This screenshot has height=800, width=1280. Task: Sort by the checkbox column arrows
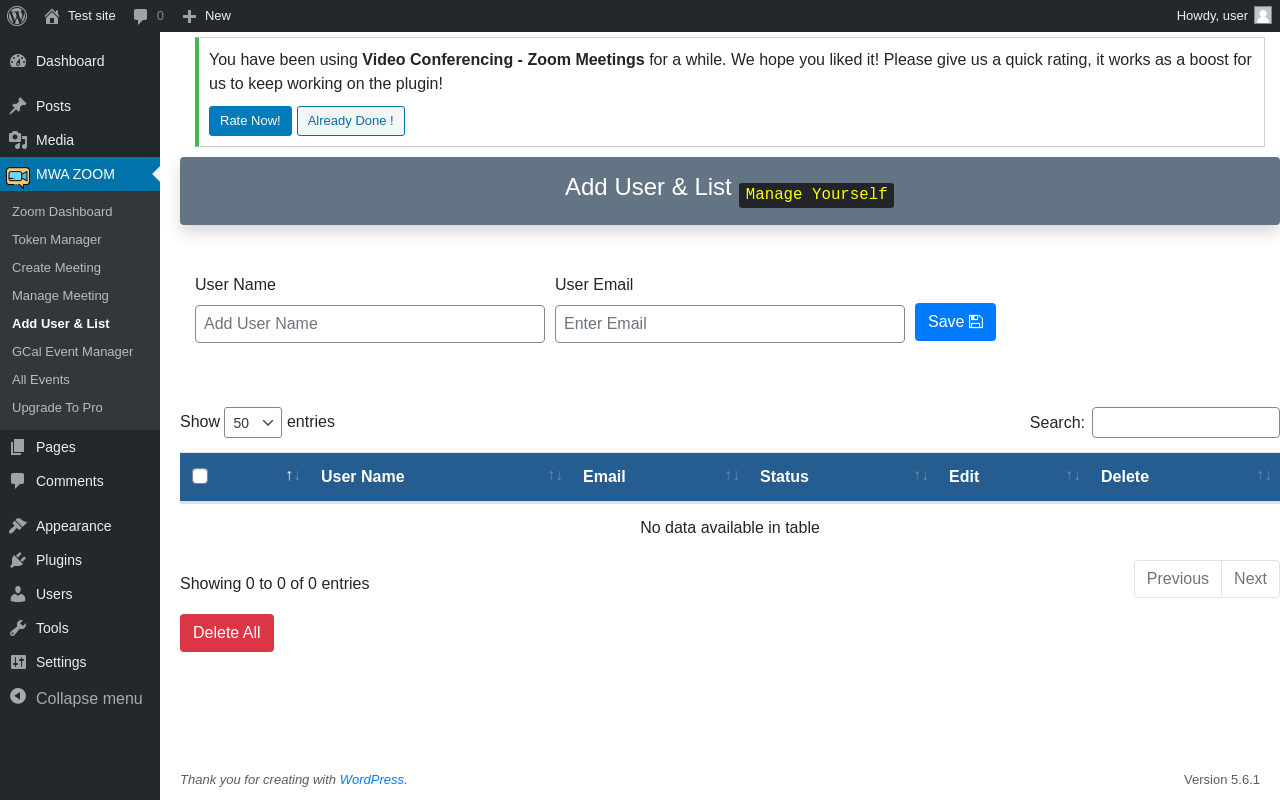point(293,475)
